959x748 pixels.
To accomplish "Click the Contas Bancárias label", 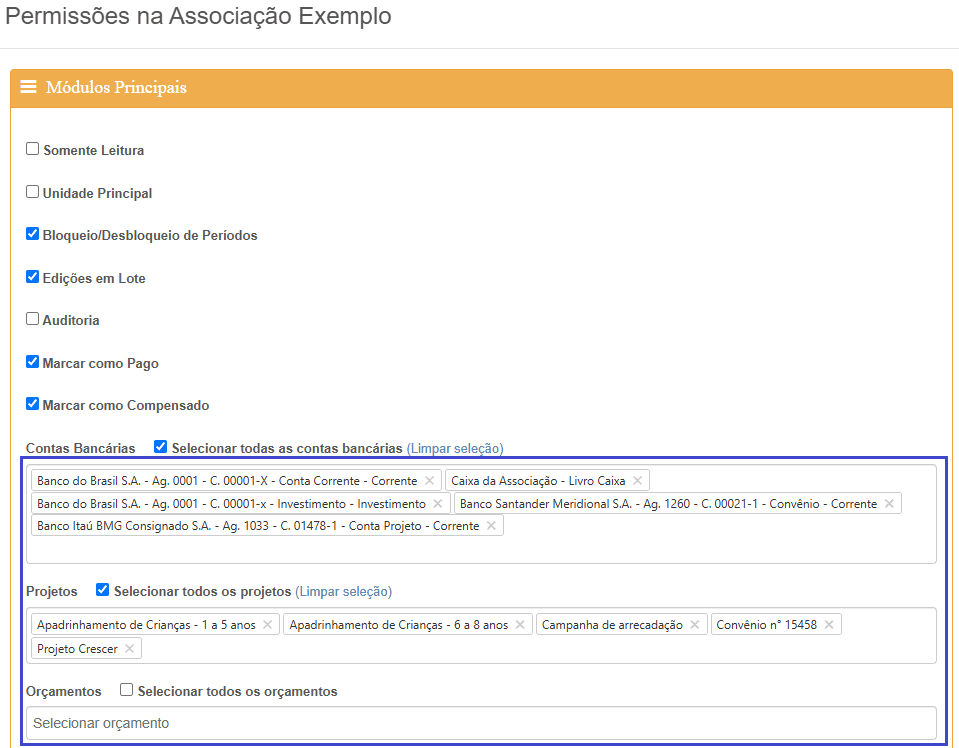I will [x=81, y=448].
